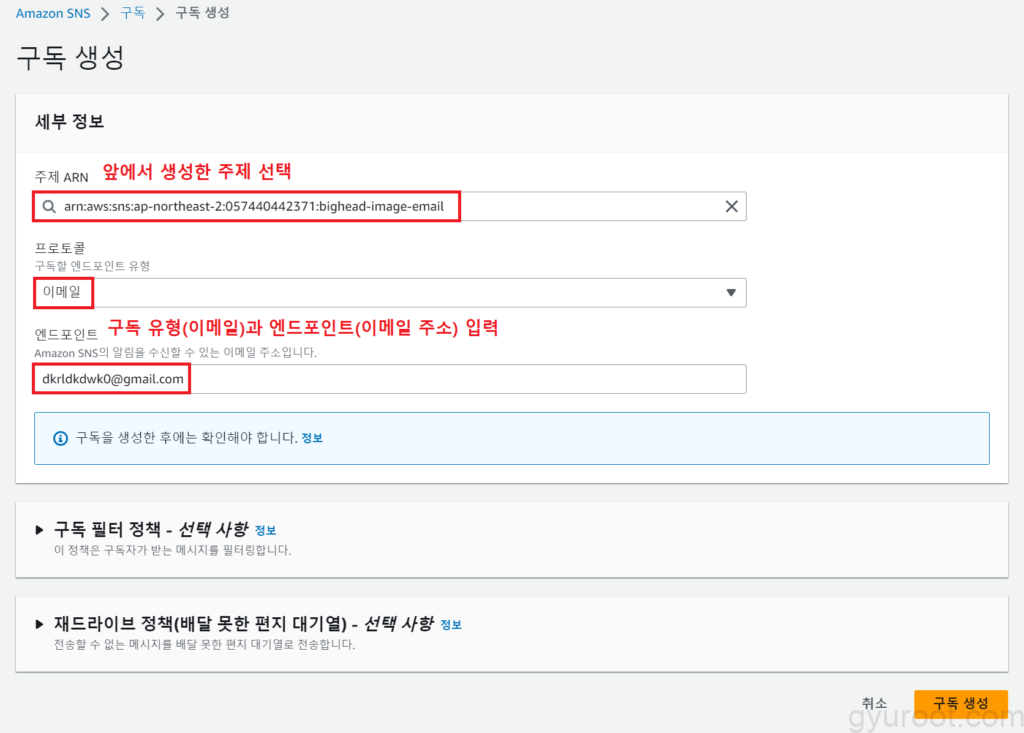Click the triangle icon beside 재드라이브 정책
Viewport: 1024px width, 733px height.
coord(40,624)
